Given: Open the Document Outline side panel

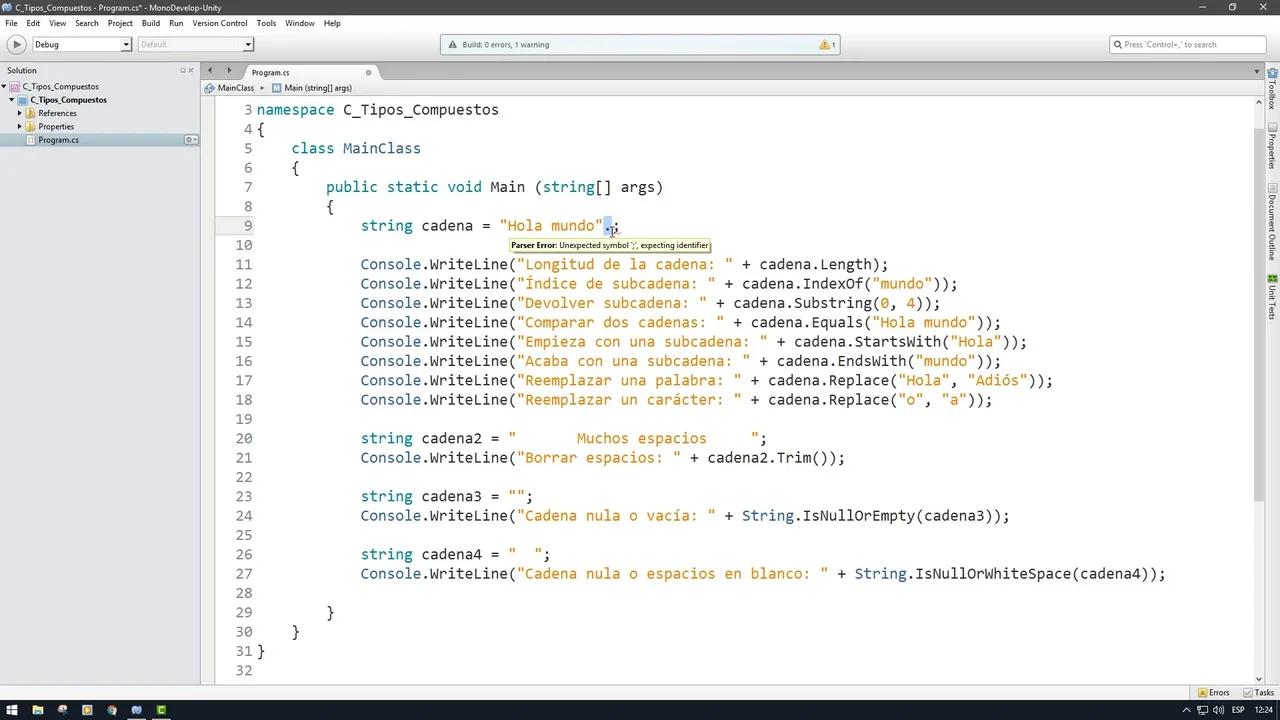Looking at the screenshot, I should pos(1272,227).
